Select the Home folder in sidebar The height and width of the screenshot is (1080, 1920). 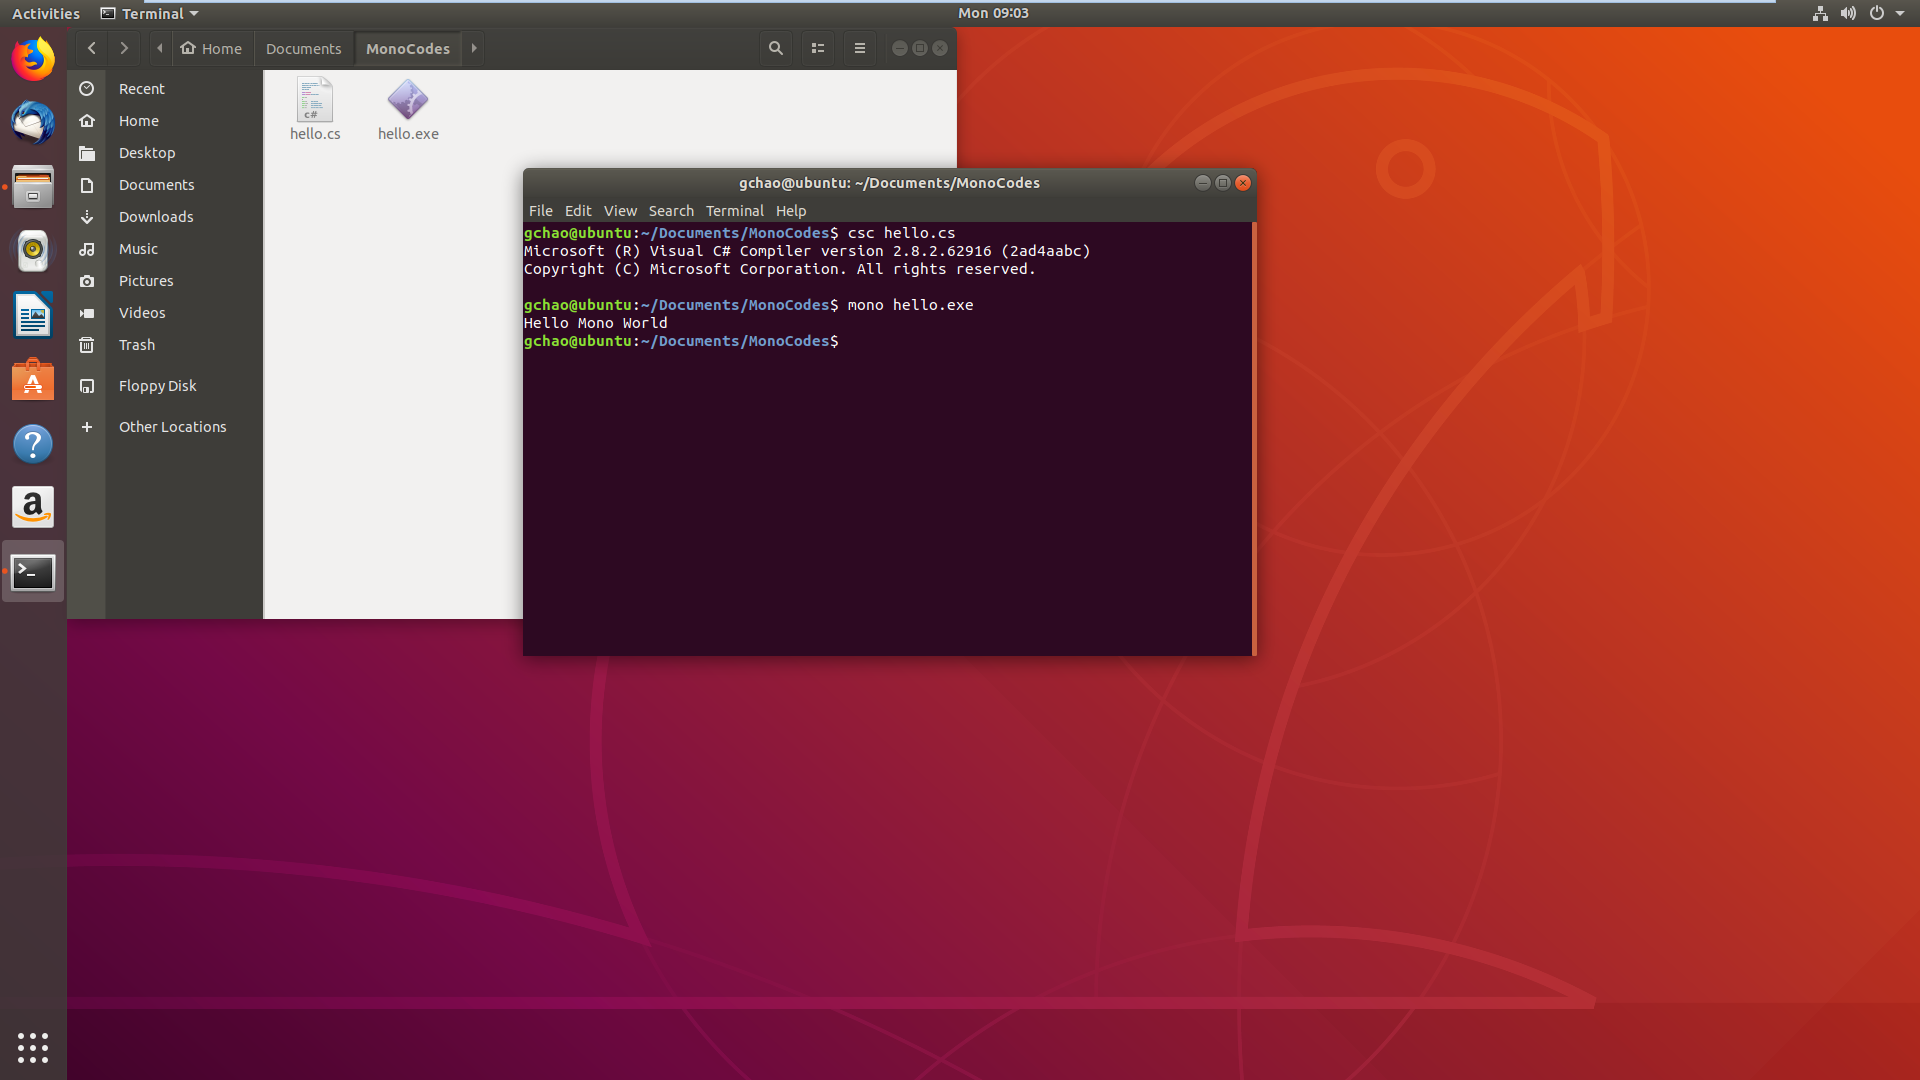136,120
